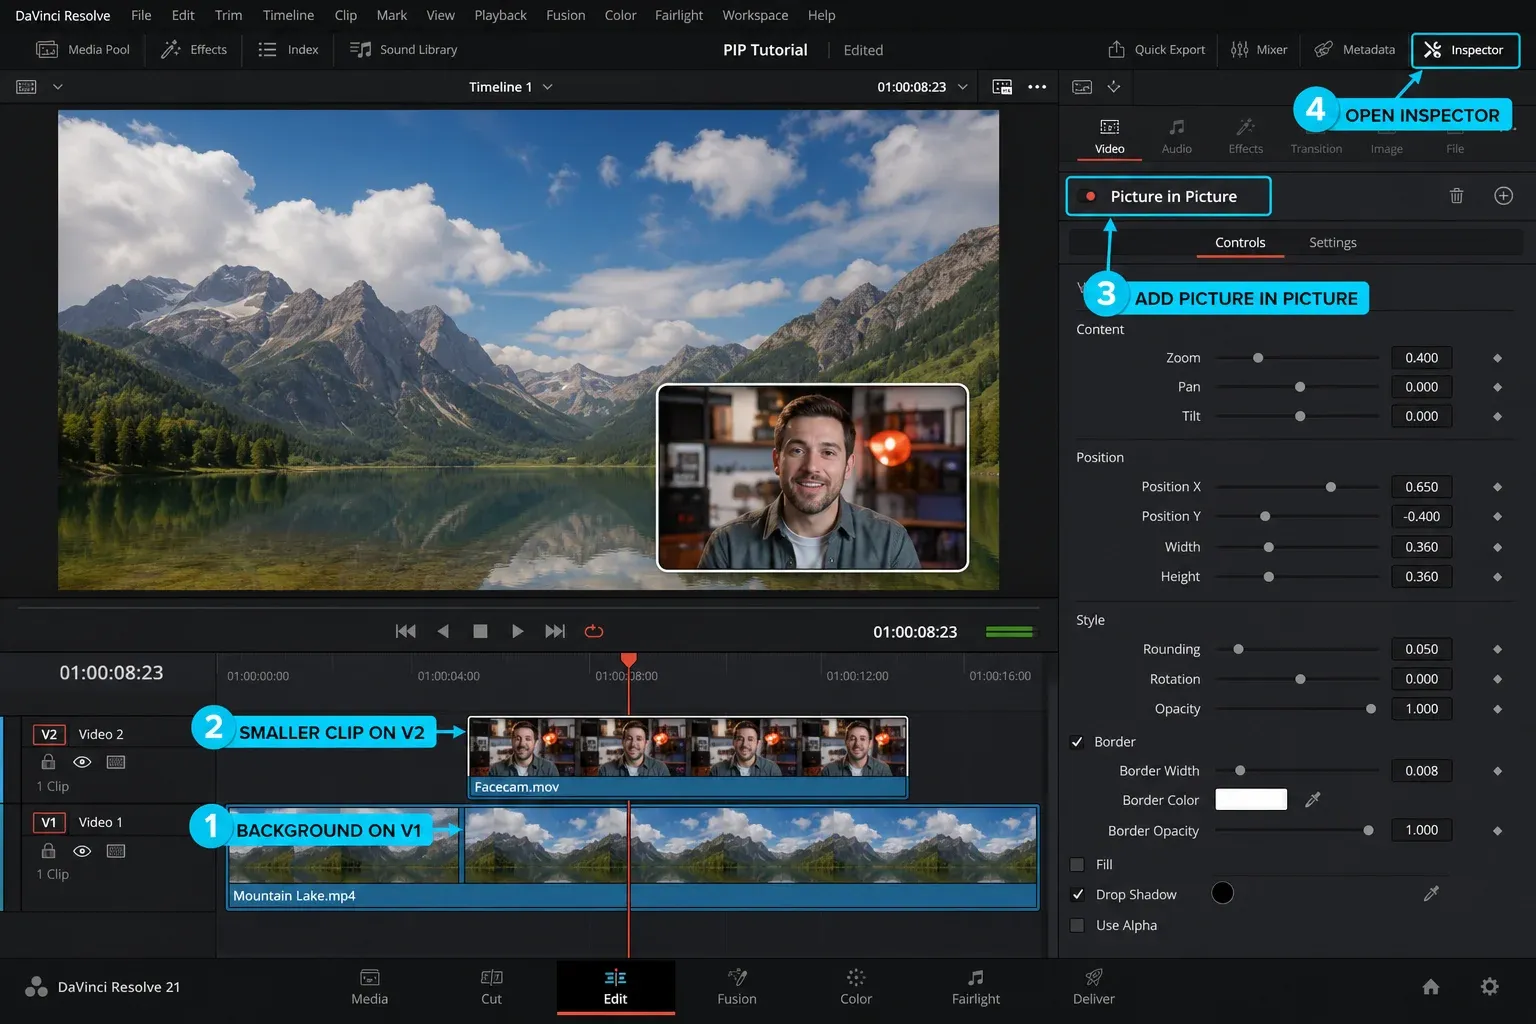
Task: Lock the Video 2 track
Action: pos(48,762)
